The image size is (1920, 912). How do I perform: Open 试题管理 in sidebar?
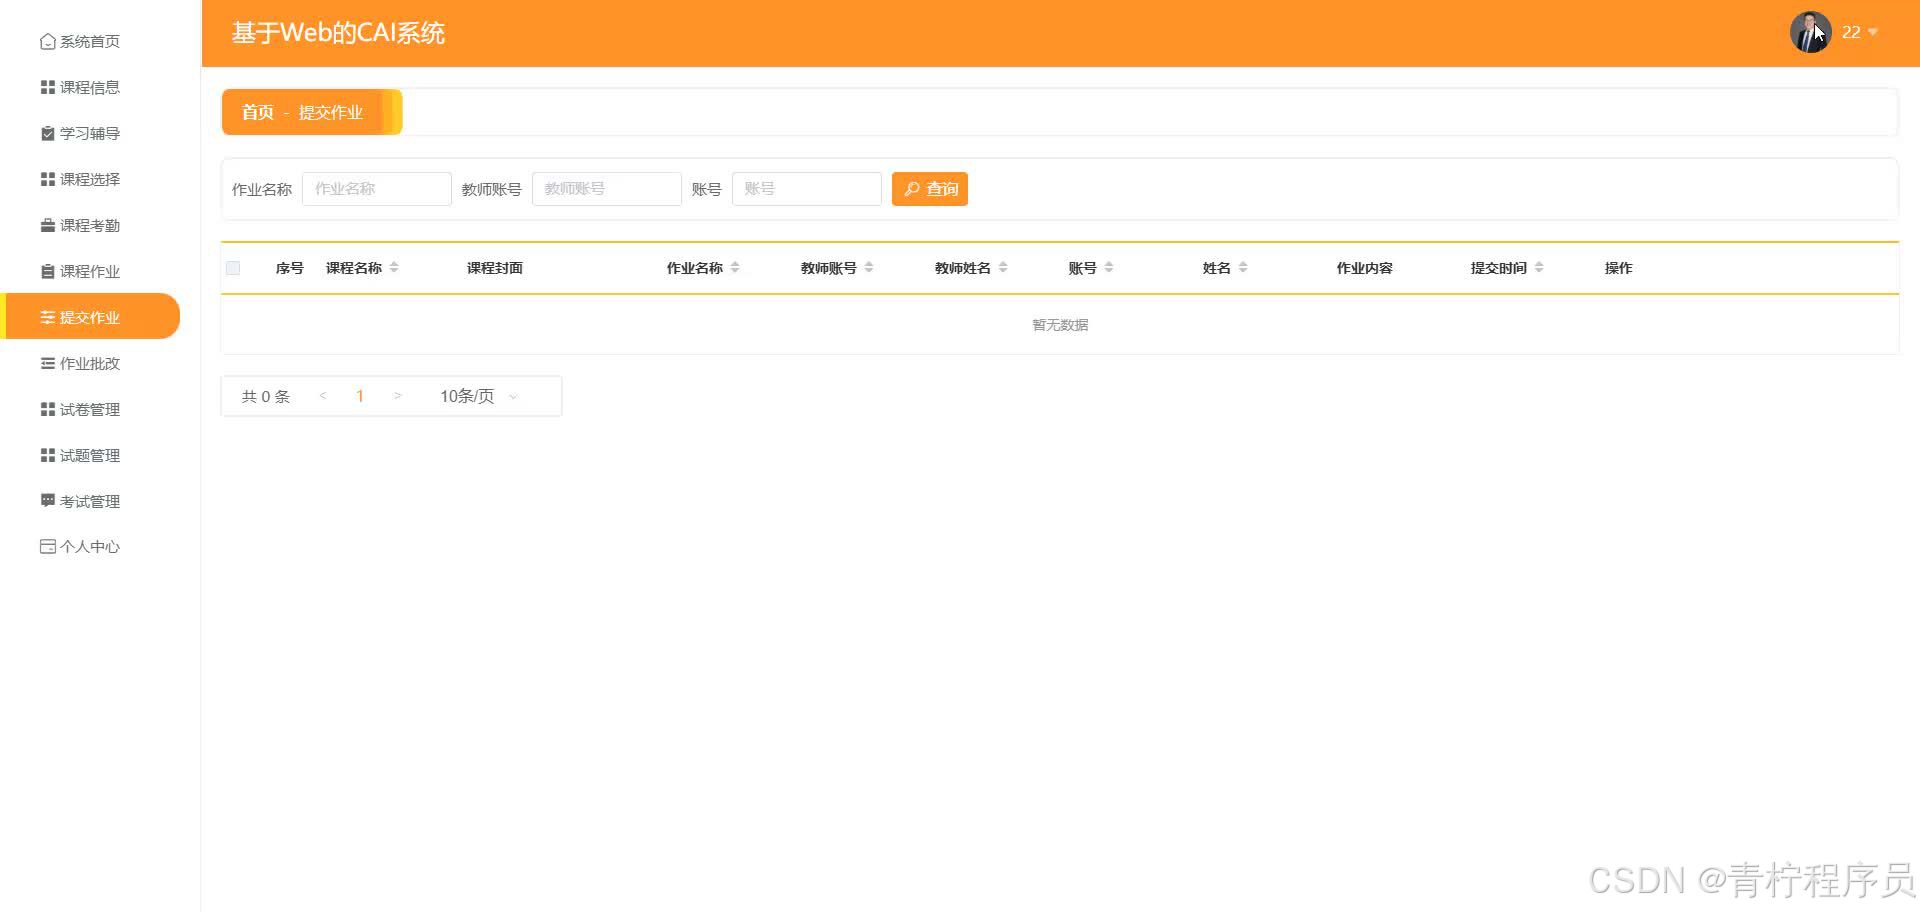90,455
